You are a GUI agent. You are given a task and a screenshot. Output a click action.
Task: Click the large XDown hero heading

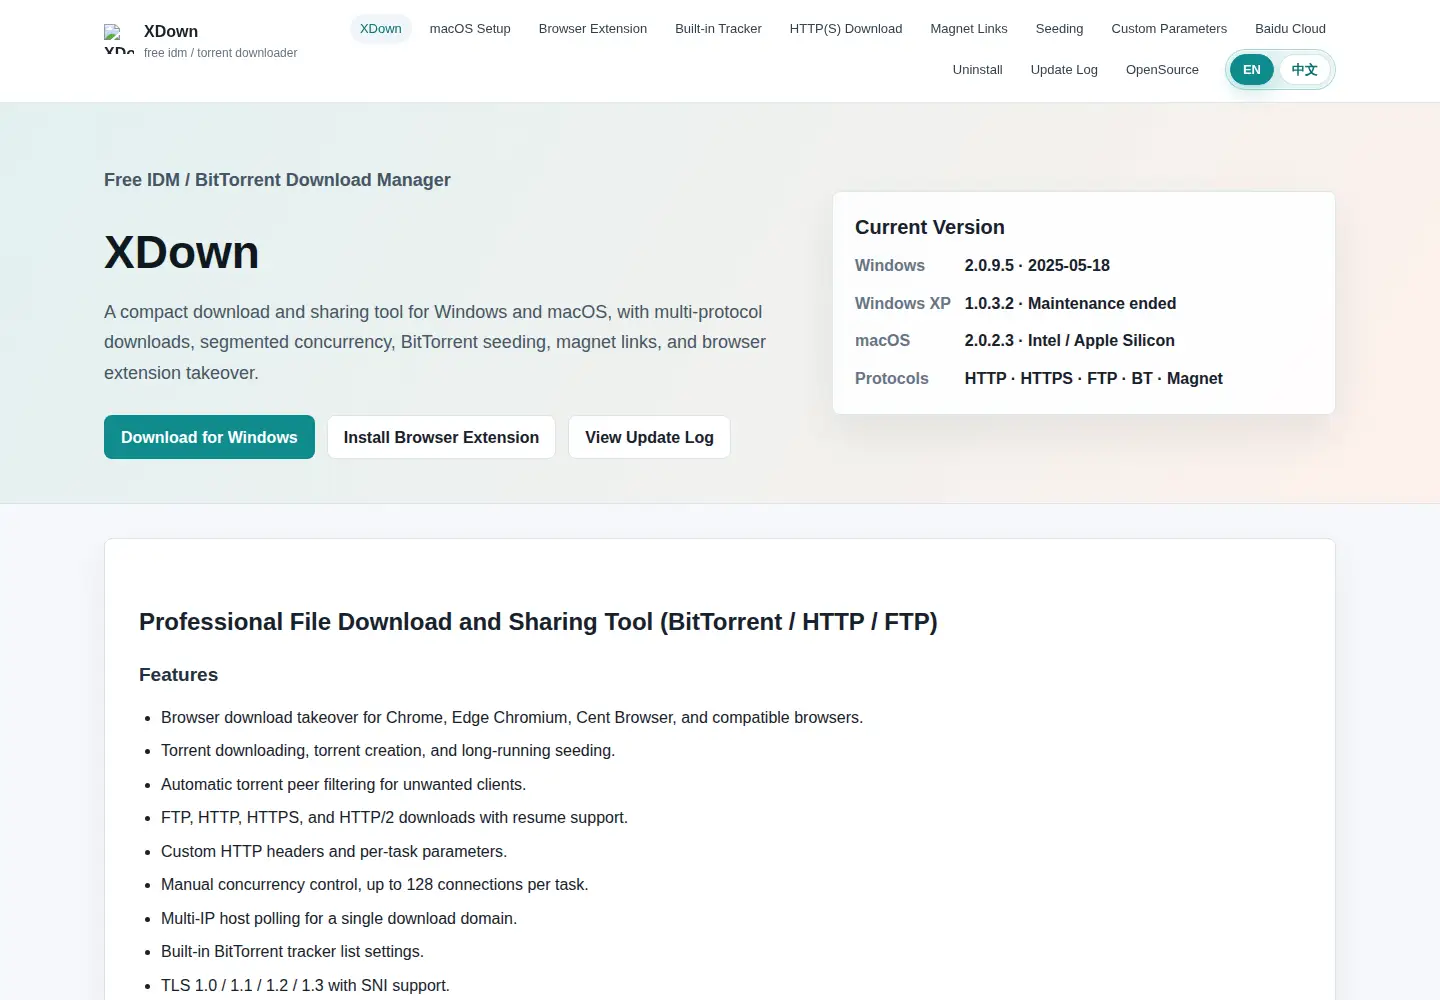click(x=182, y=253)
